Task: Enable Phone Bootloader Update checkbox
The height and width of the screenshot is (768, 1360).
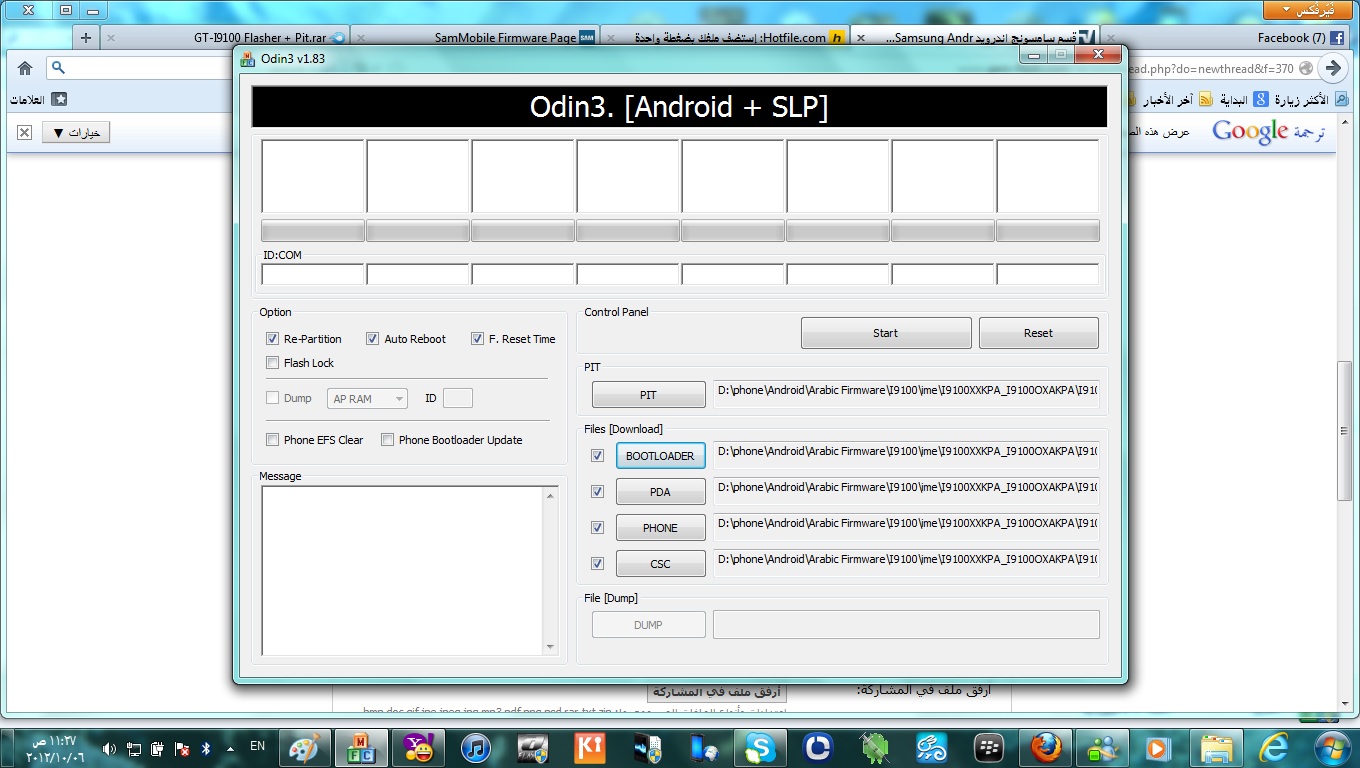Action: tap(387, 440)
